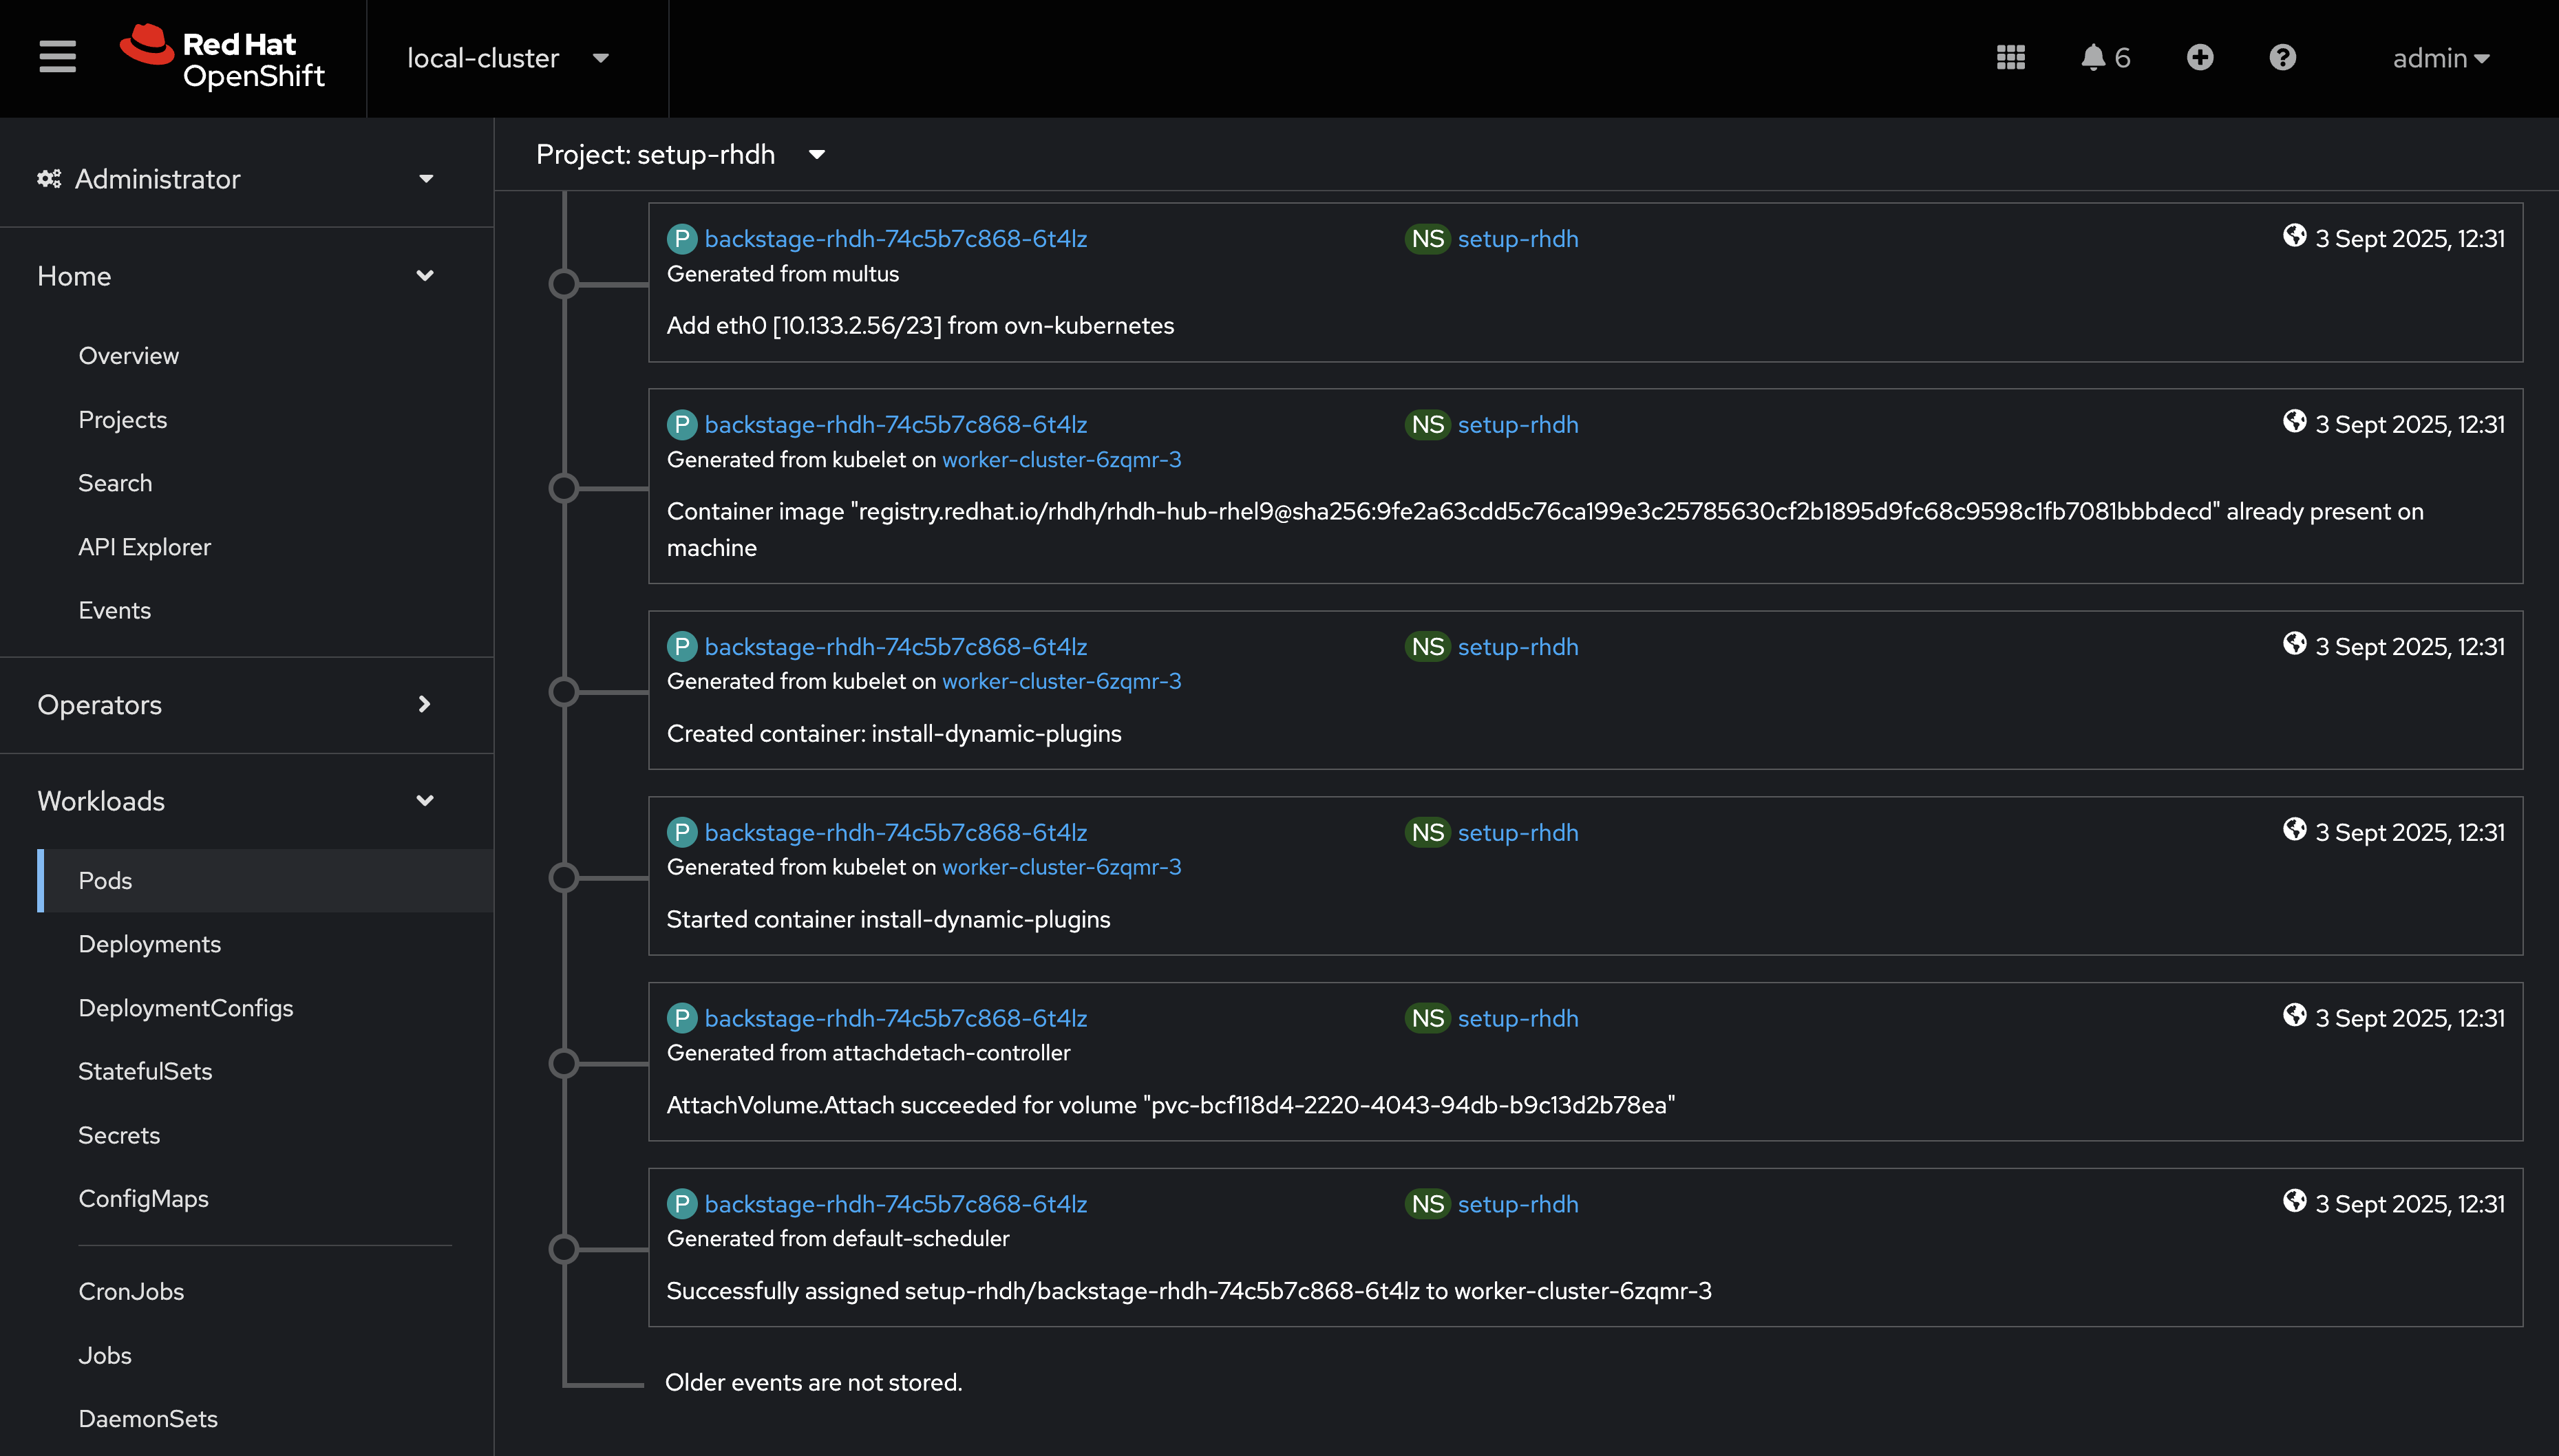Expand the Operators navigation section
2559x1456 pixels.
237,705
